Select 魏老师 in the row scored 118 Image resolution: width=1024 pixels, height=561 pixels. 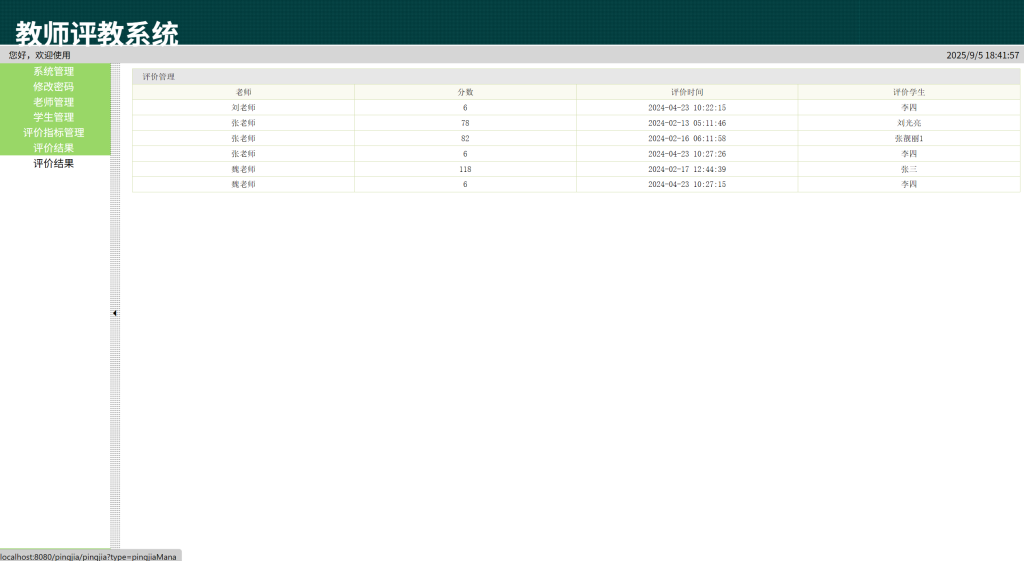point(244,169)
